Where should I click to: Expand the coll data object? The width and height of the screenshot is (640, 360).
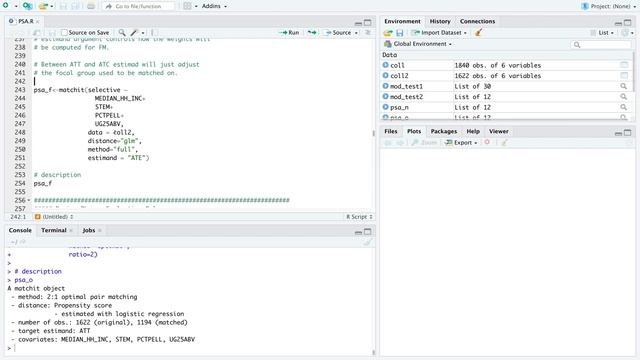(385, 65)
